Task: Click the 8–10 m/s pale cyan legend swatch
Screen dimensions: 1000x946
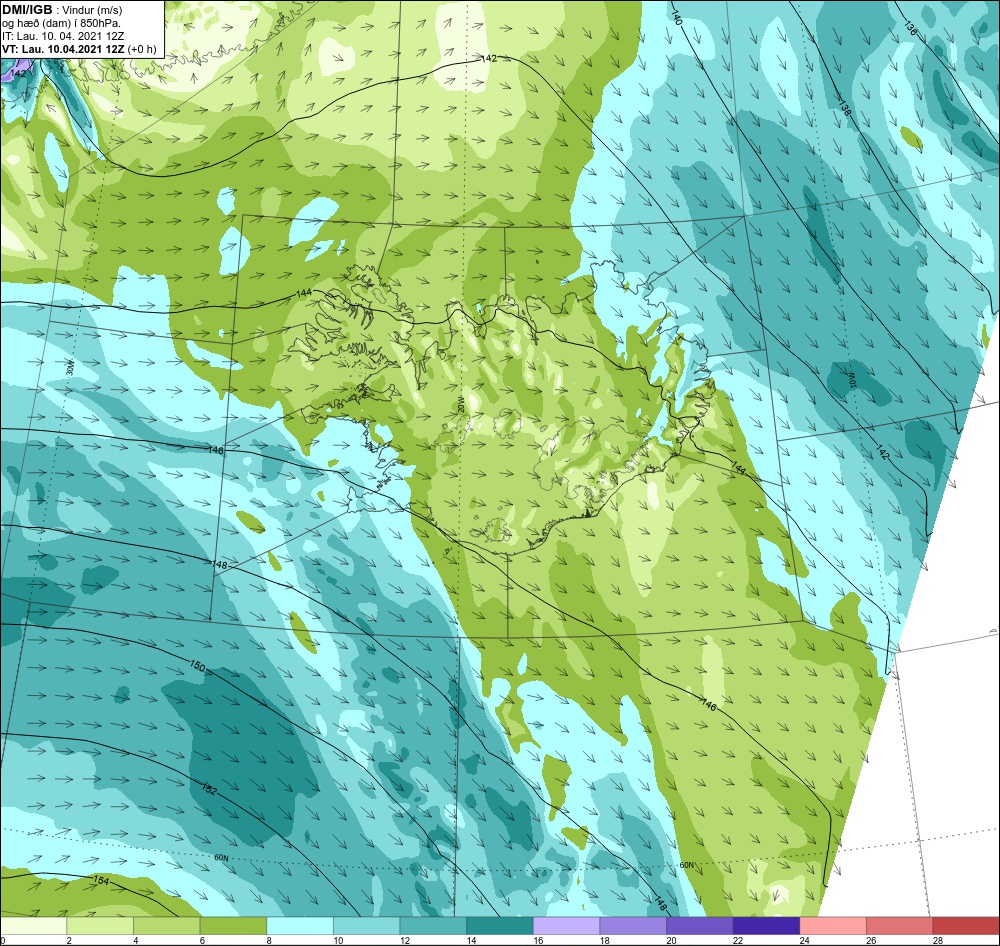Action: click(300, 926)
